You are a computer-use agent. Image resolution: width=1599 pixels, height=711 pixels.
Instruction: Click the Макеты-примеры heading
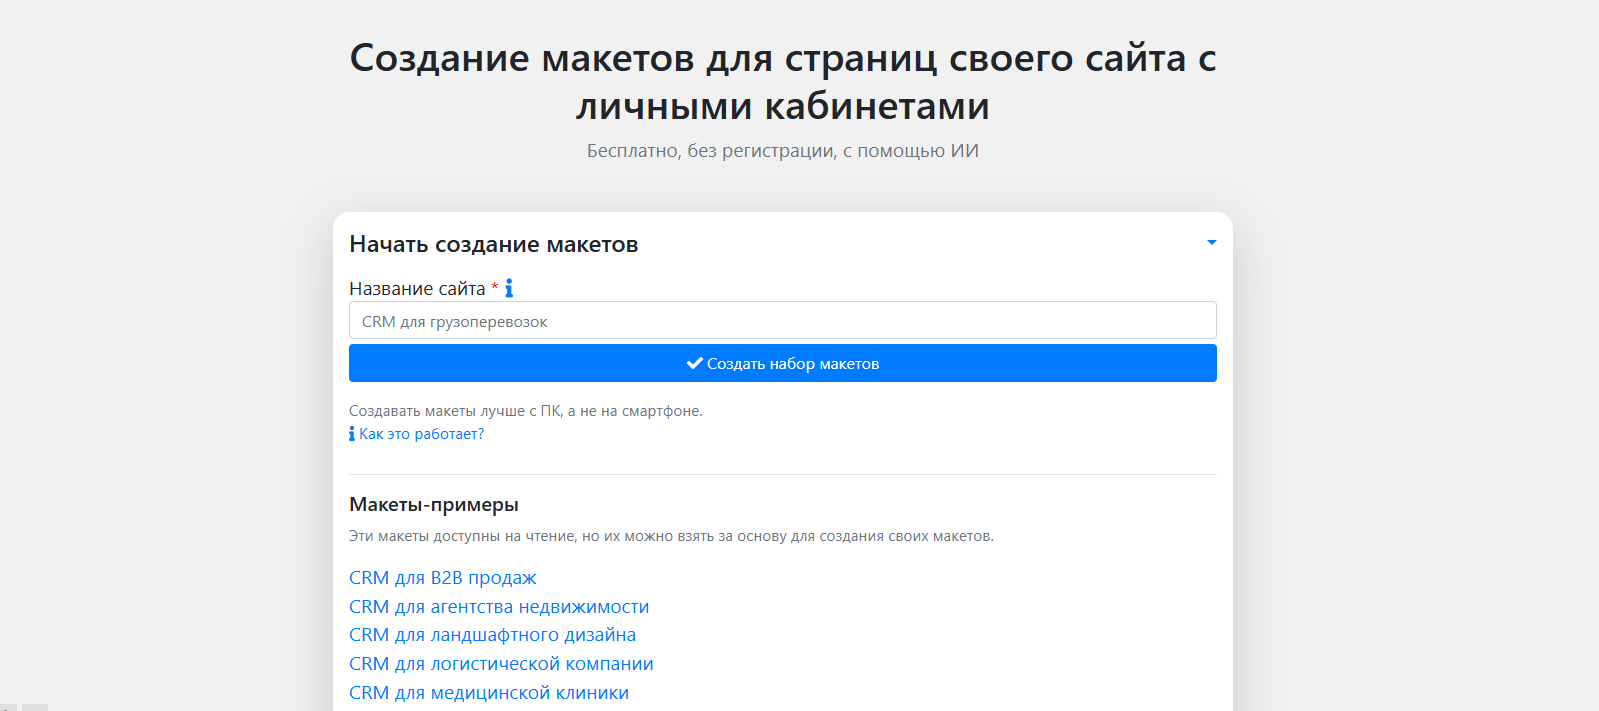[x=434, y=505]
